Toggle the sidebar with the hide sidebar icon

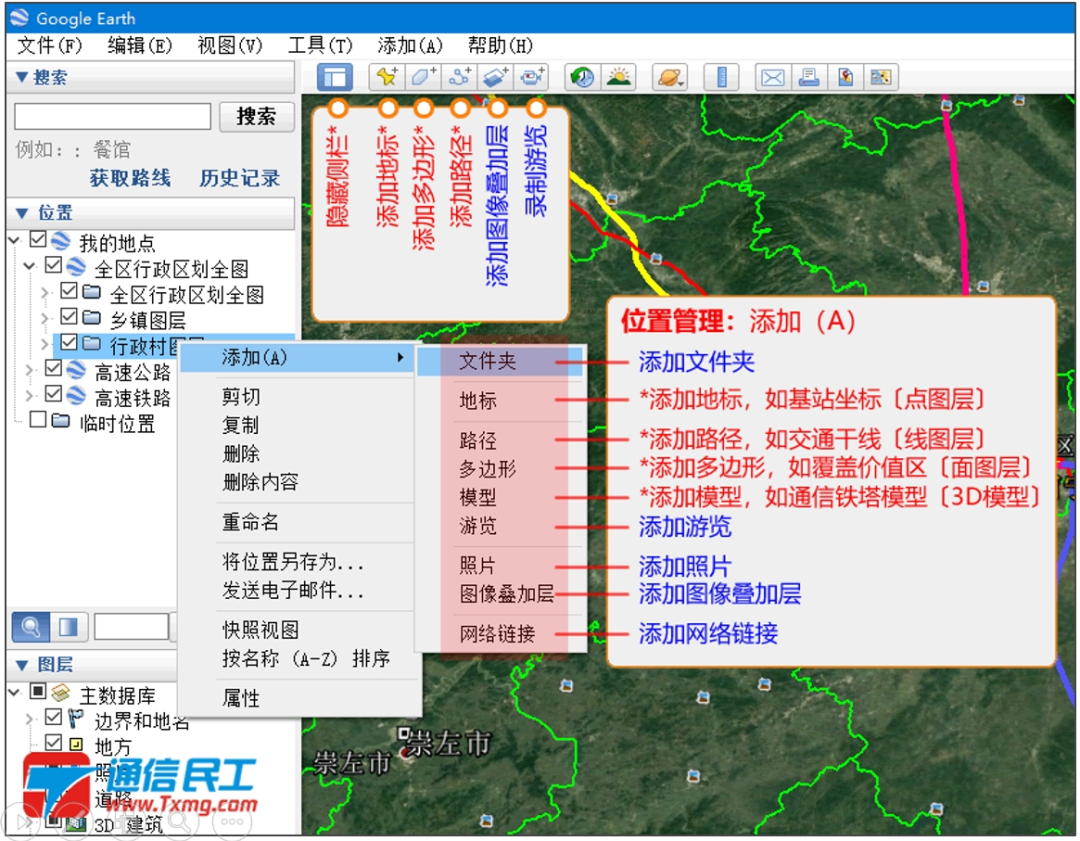(335, 77)
